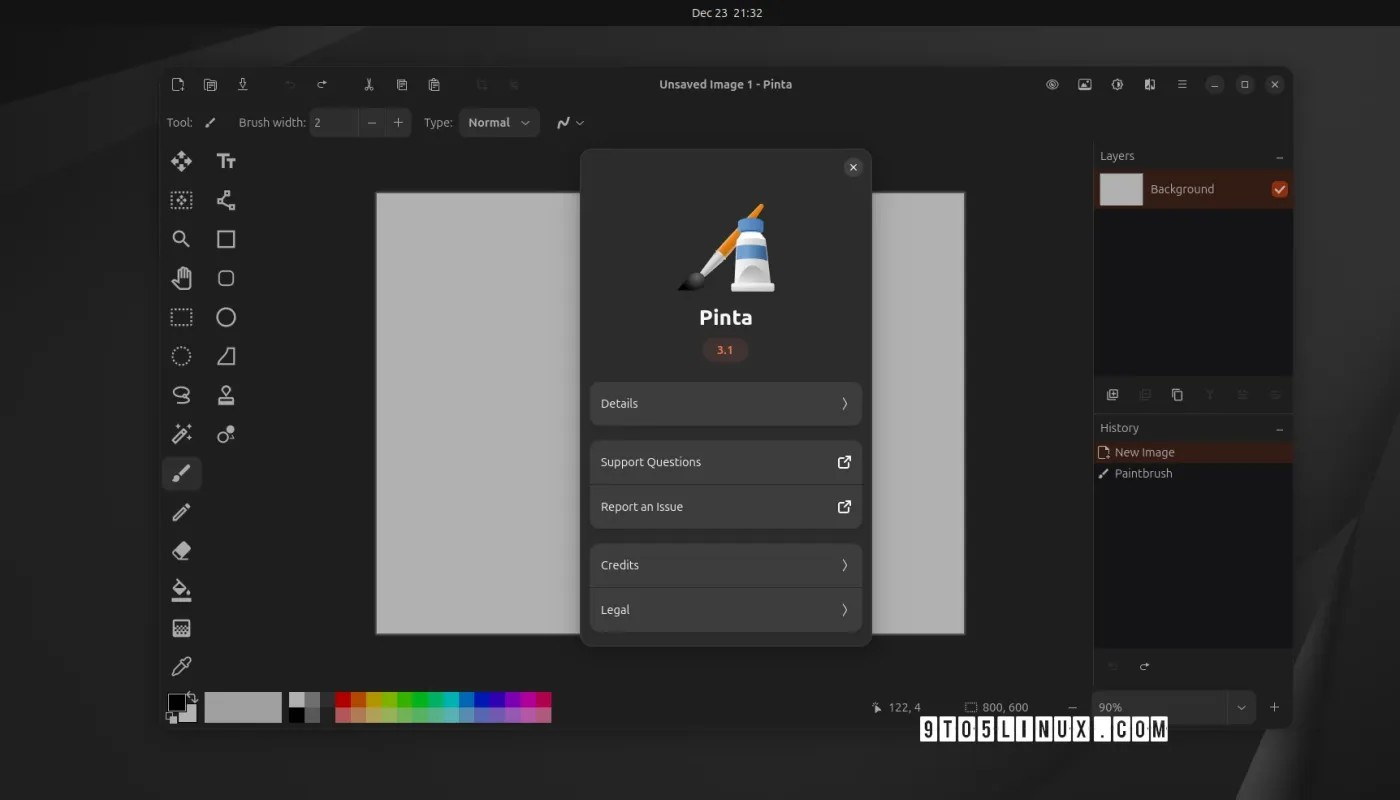Viewport: 1400px width, 800px height.
Task: Select the Text tool
Action: click(x=226, y=161)
